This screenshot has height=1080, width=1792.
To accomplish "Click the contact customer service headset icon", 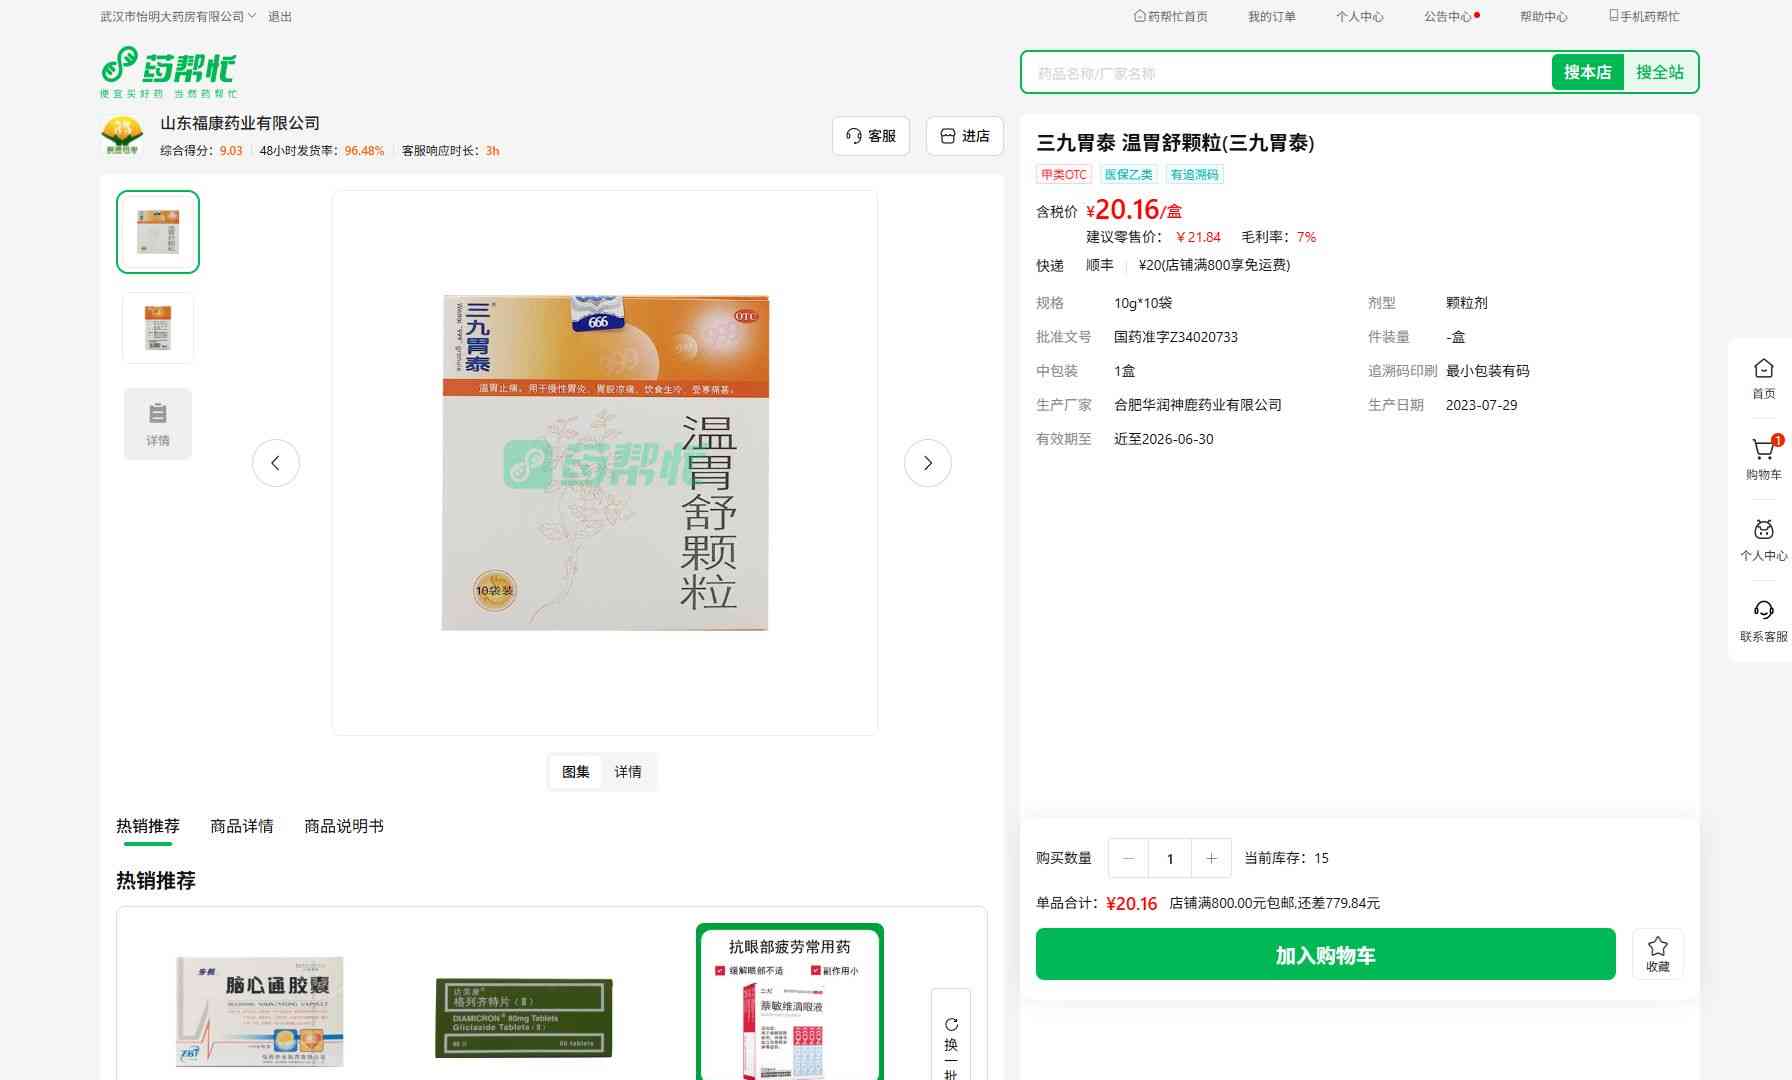I will point(1763,611).
